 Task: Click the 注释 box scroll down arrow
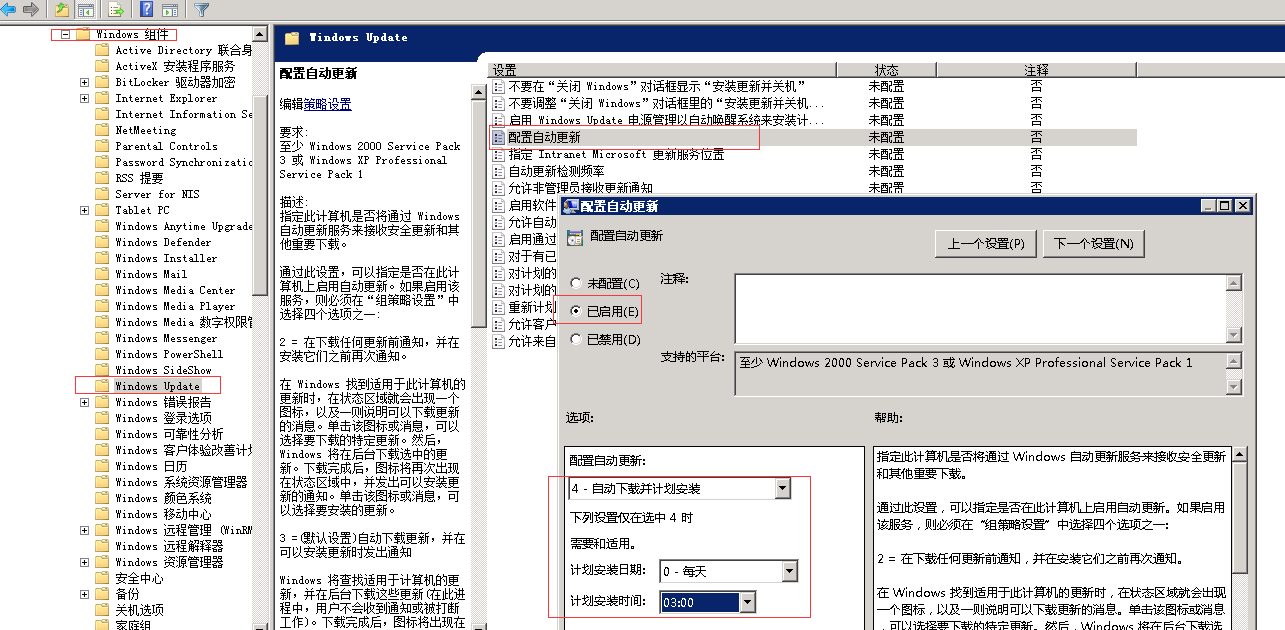pos(1234,335)
